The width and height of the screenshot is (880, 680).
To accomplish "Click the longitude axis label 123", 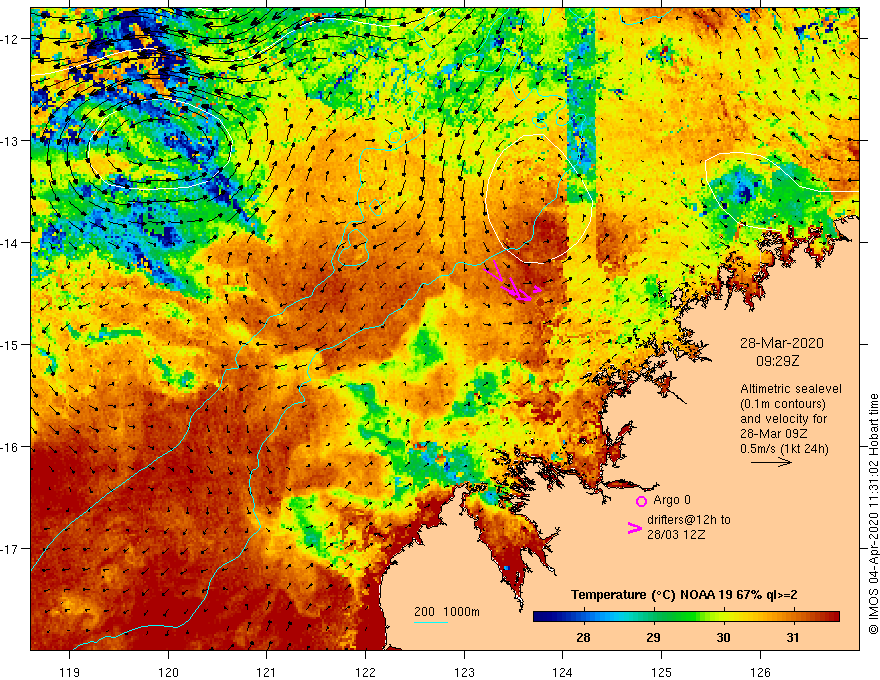I will coord(464,672).
